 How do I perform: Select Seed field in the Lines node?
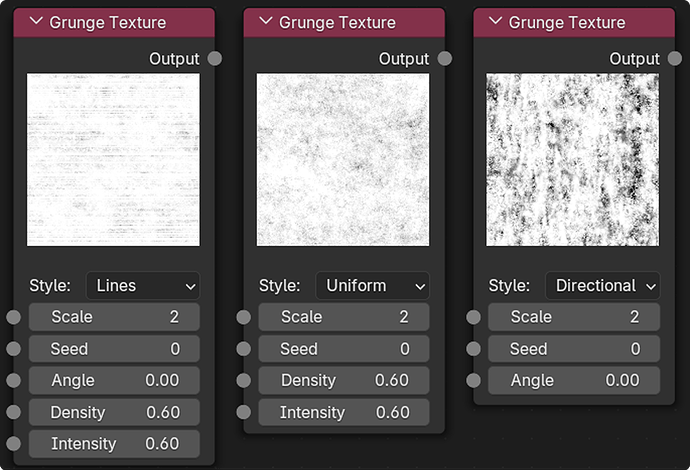point(114,349)
